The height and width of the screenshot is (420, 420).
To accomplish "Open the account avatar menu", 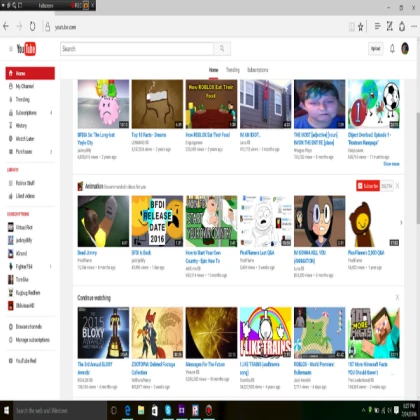I will click(x=405, y=49).
